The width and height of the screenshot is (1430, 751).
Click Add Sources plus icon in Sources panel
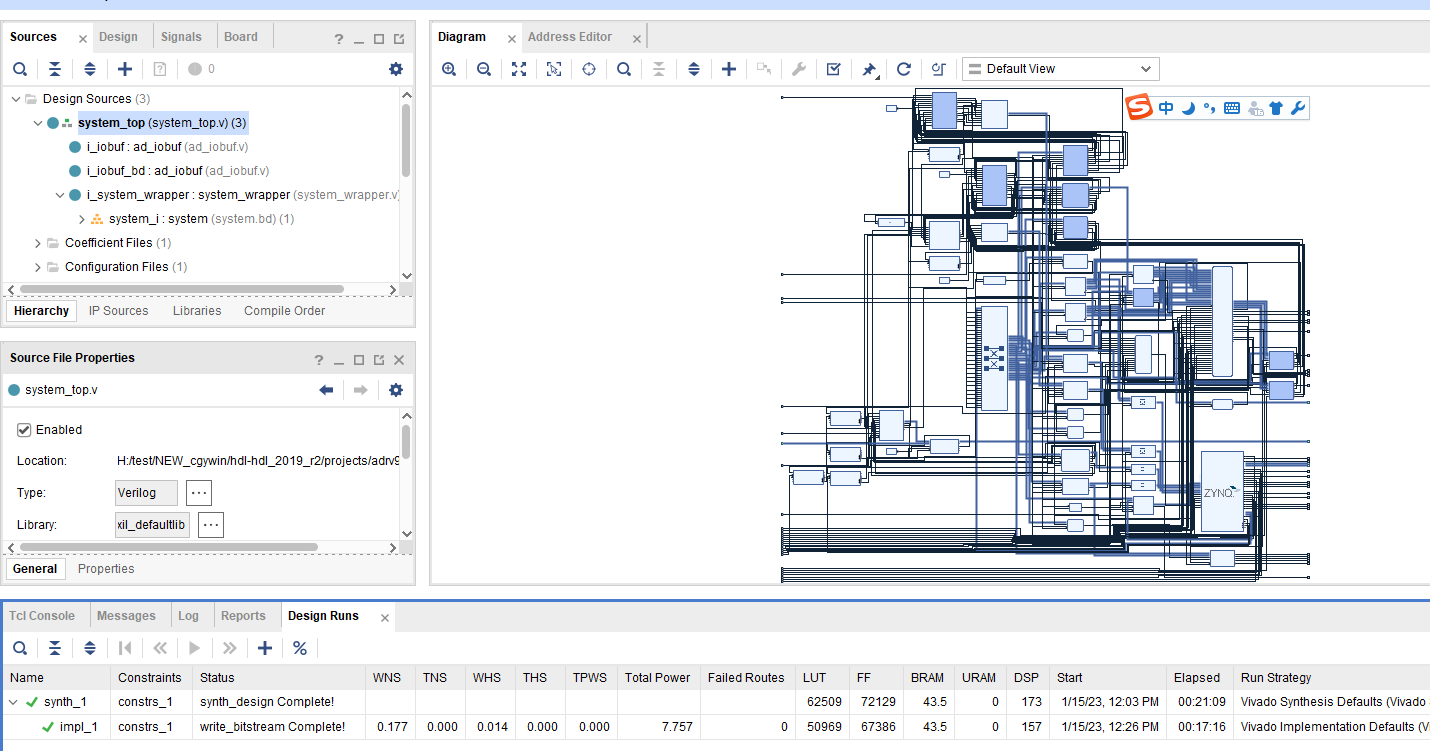coord(125,69)
